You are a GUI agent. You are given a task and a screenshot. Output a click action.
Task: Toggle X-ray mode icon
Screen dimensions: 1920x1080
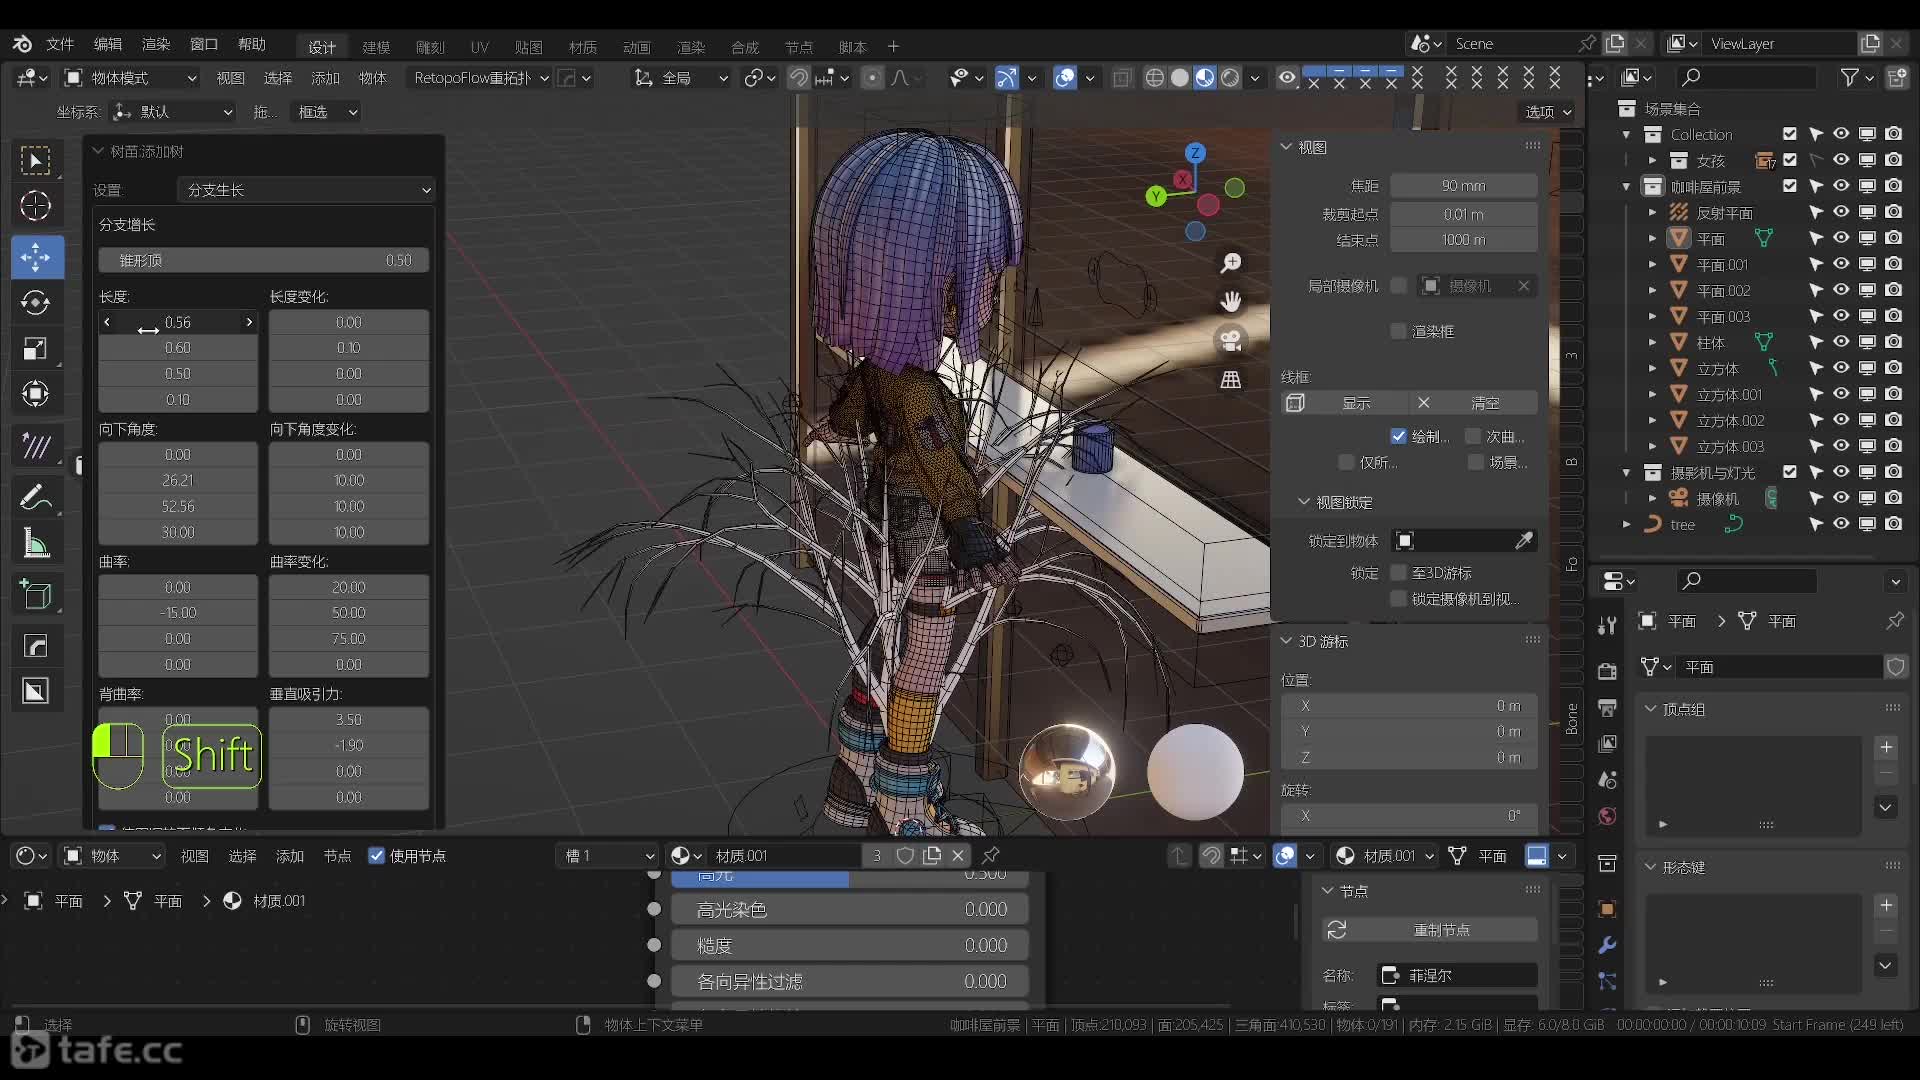[x=1122, y=78]
